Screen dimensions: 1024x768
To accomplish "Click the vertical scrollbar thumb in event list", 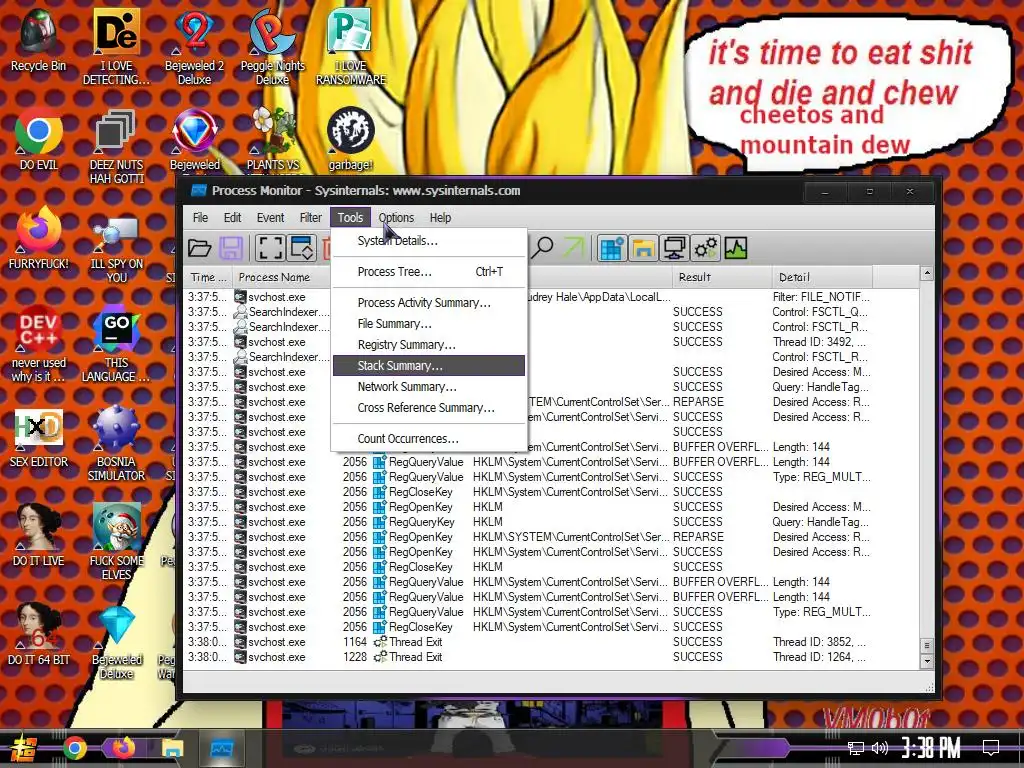I will click(927, 645).
